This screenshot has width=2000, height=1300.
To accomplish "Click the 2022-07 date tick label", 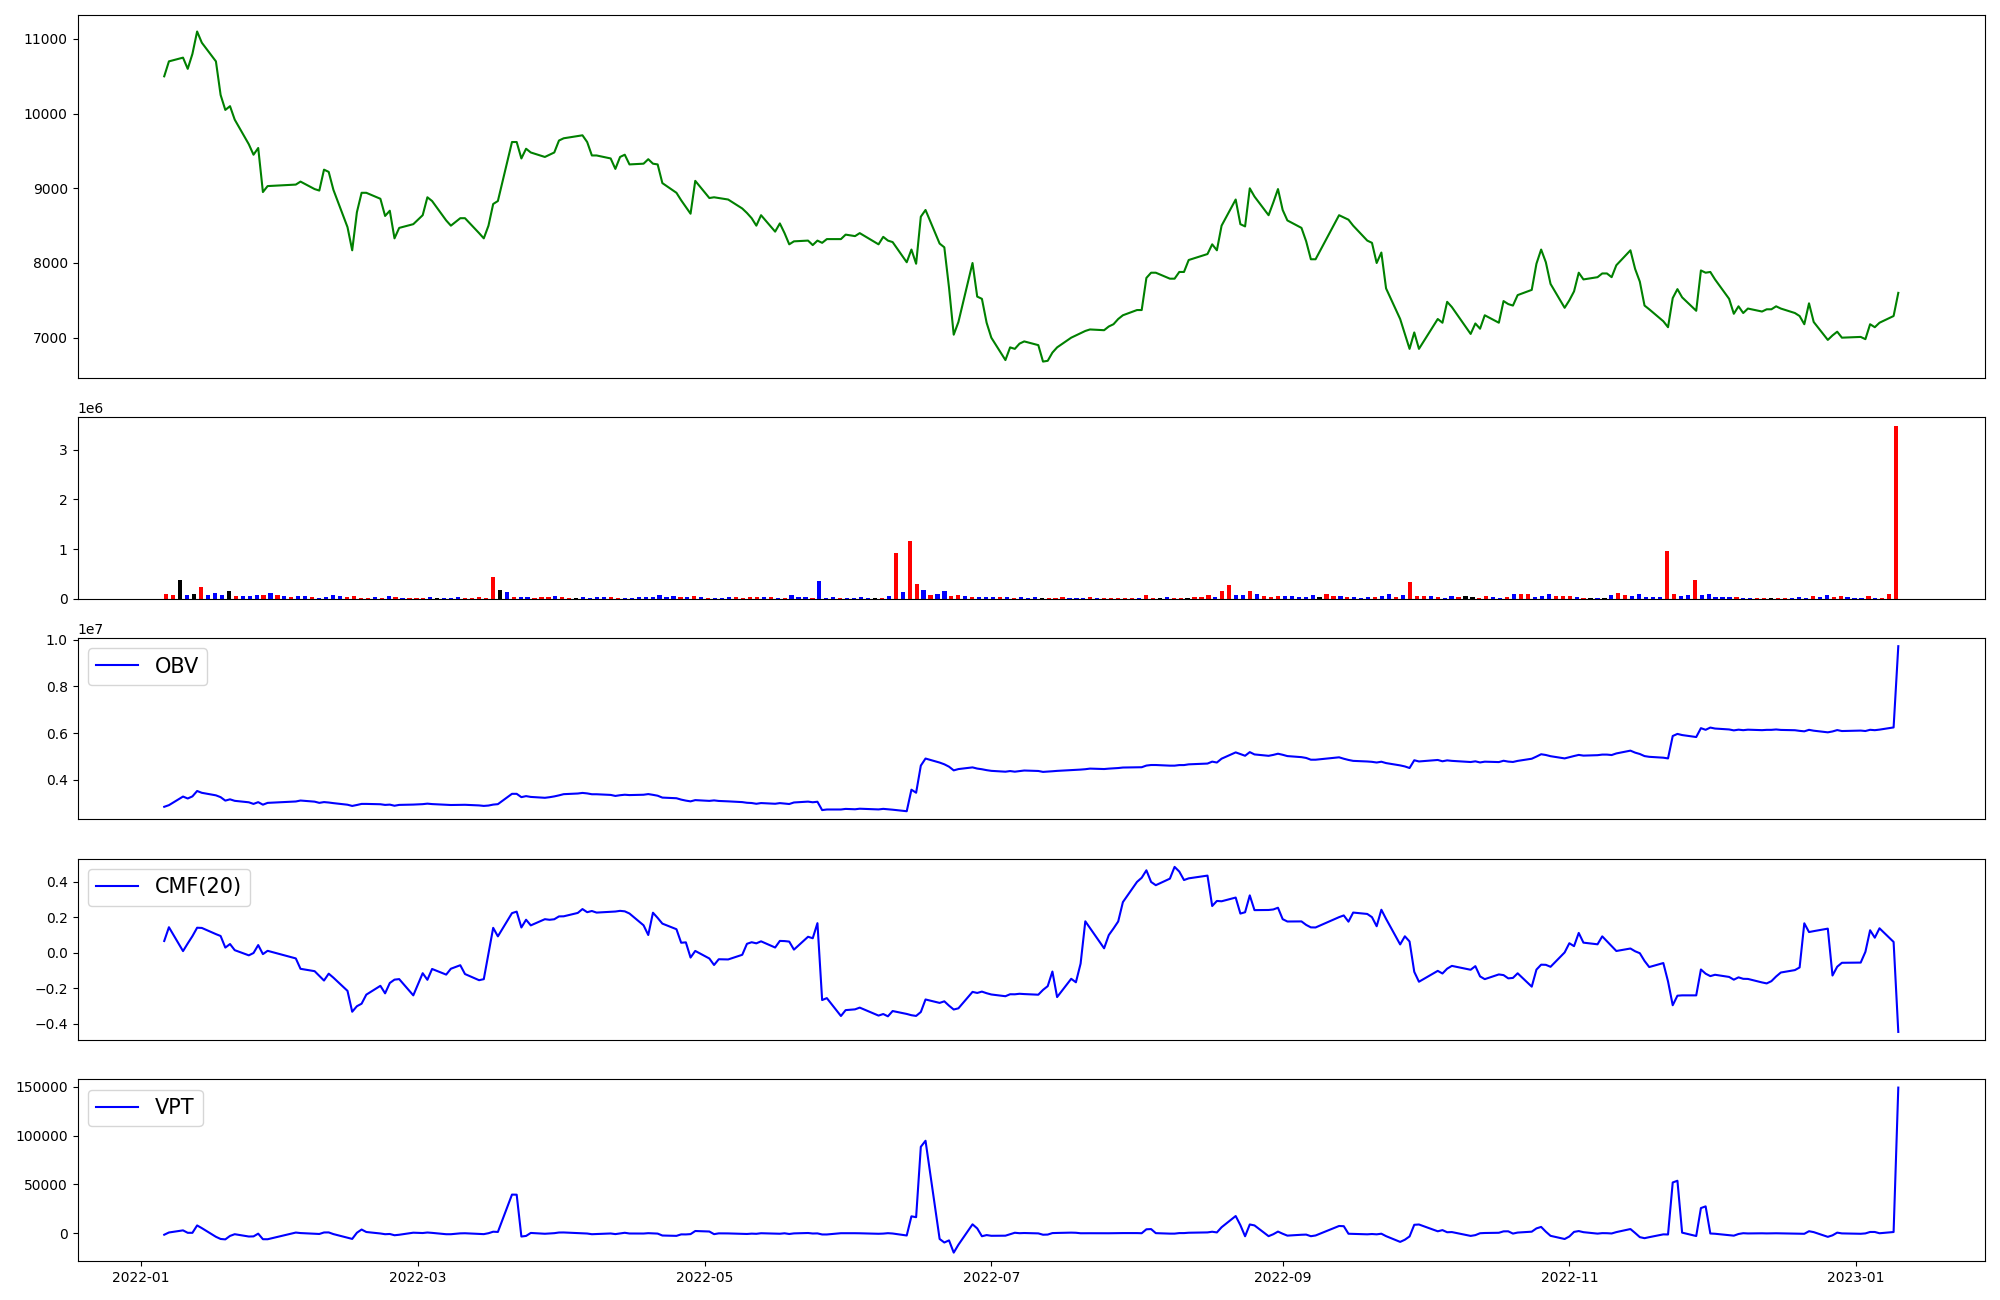I will click(x=992, y=1277).
